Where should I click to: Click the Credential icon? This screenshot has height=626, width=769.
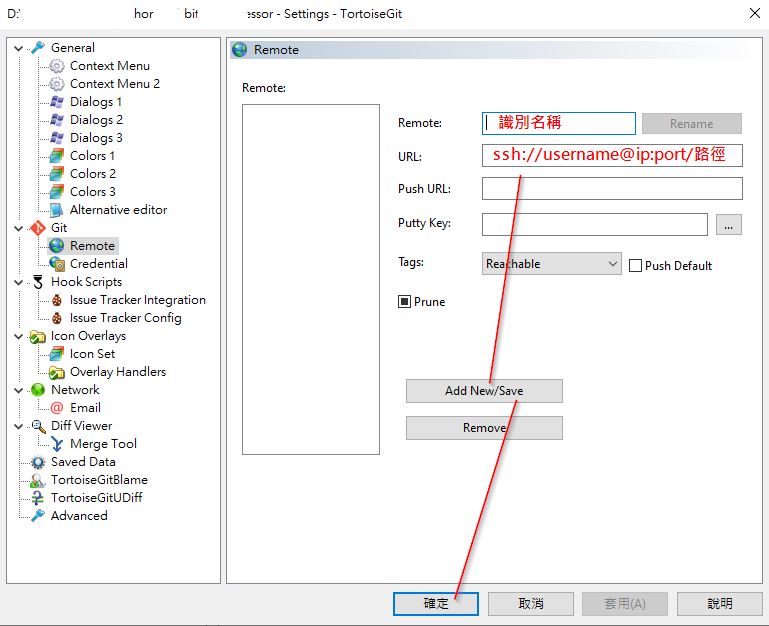coord(57,264)
